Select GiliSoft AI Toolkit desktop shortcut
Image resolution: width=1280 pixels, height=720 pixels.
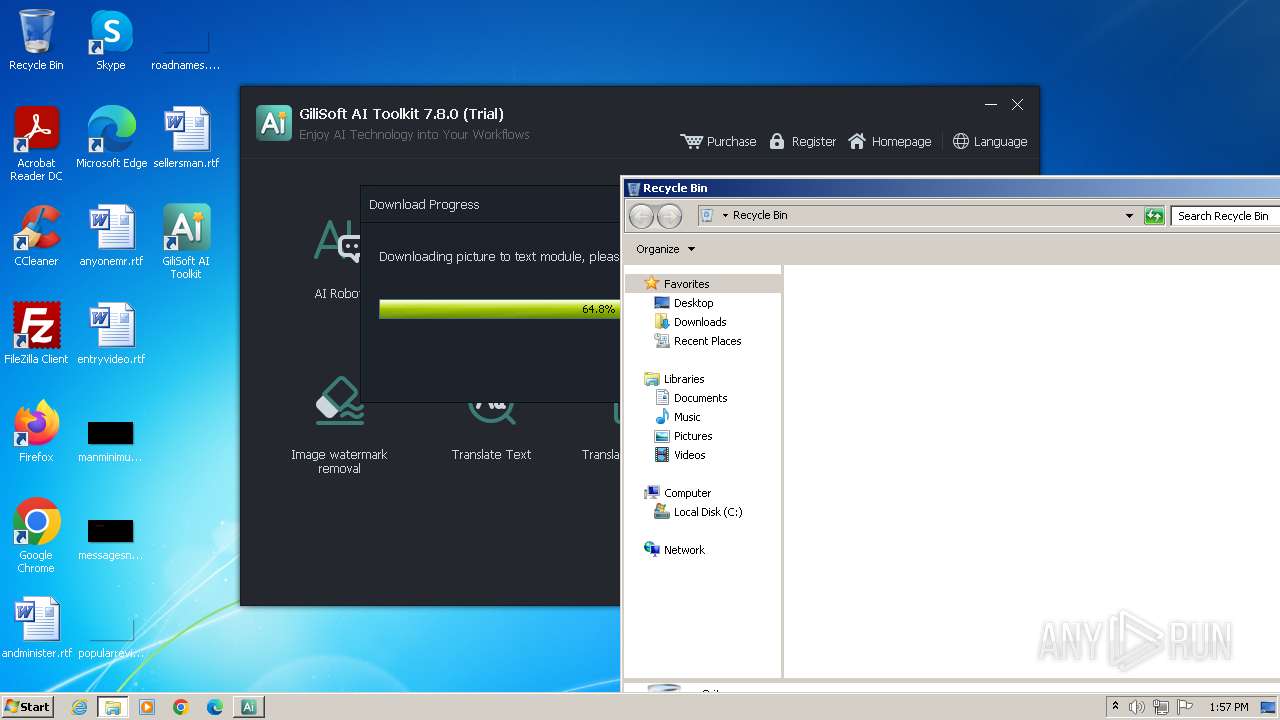(x=186, y=243)
